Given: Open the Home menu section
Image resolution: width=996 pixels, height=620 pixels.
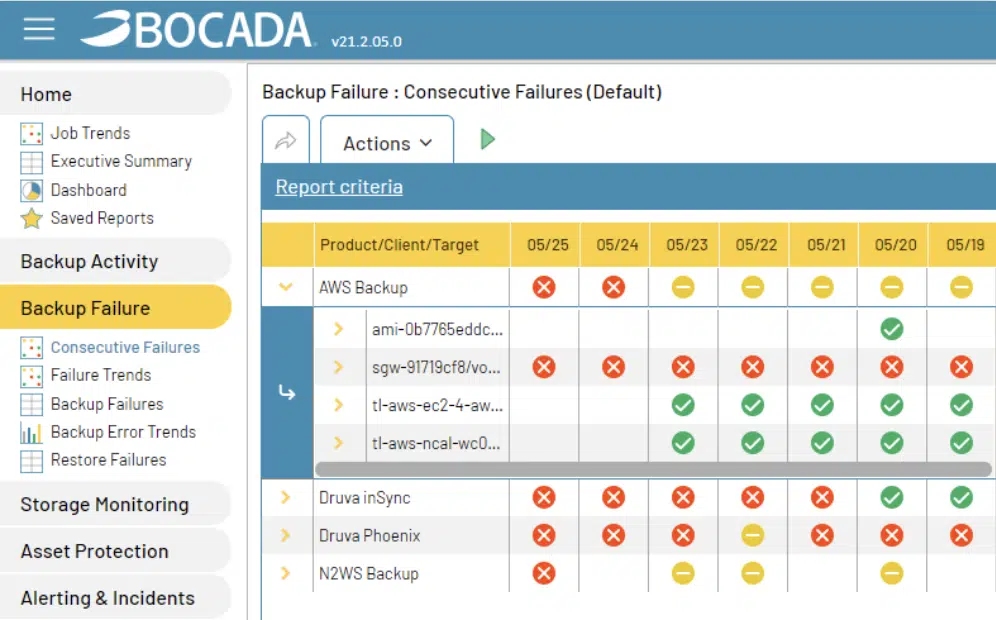Looking at the screenshot, I should click(116, 94).
